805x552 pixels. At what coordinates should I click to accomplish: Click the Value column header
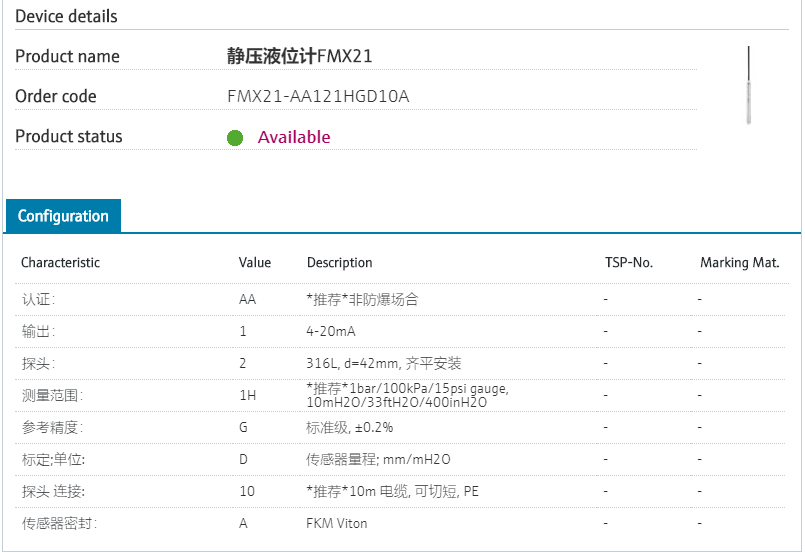(255, 263)
